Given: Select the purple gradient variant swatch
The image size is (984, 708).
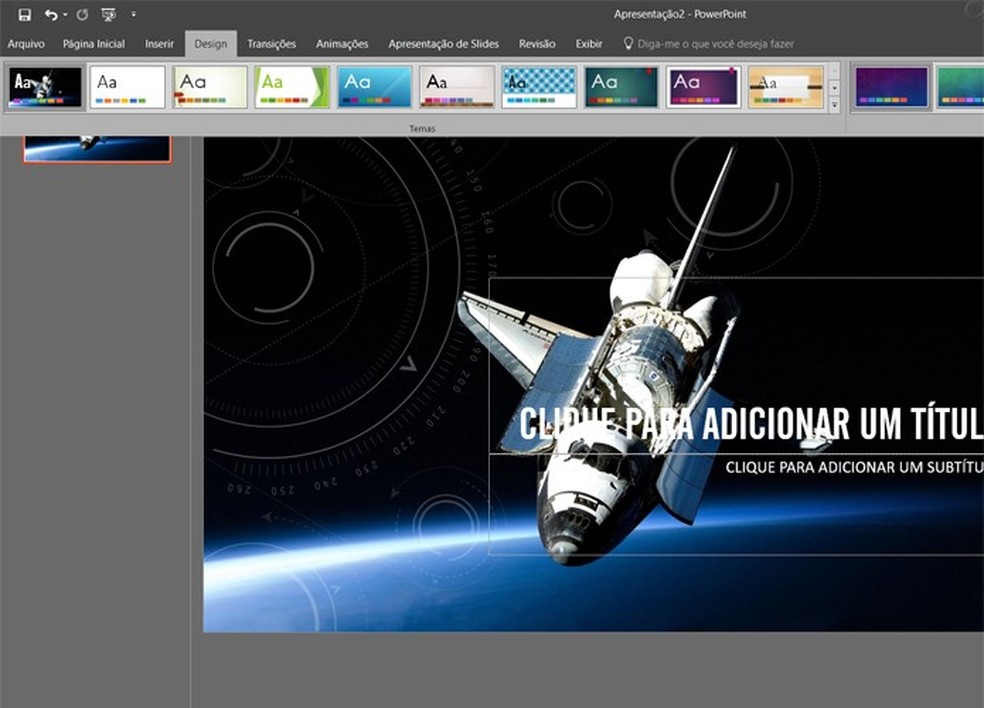Looking at the screenshot, I should [892, 87].
